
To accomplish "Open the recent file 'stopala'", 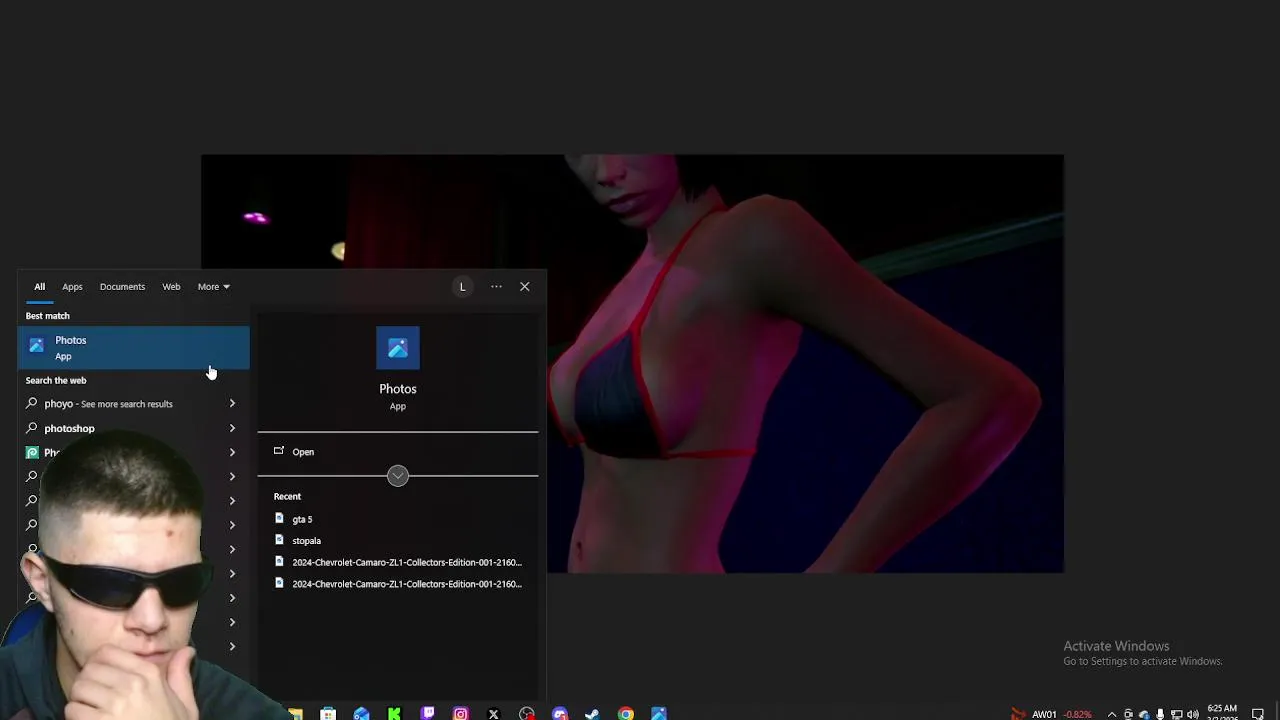I will (306, 541).
